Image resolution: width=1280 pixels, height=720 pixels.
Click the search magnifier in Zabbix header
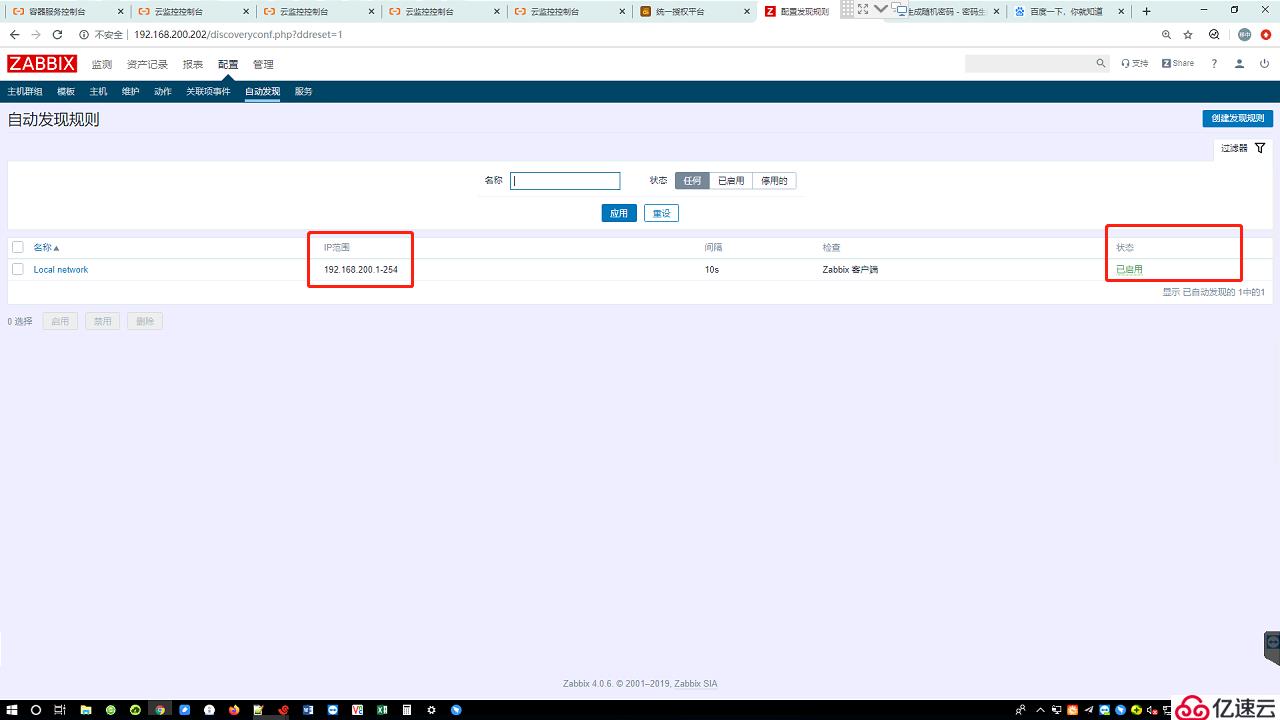[1101, 63]
